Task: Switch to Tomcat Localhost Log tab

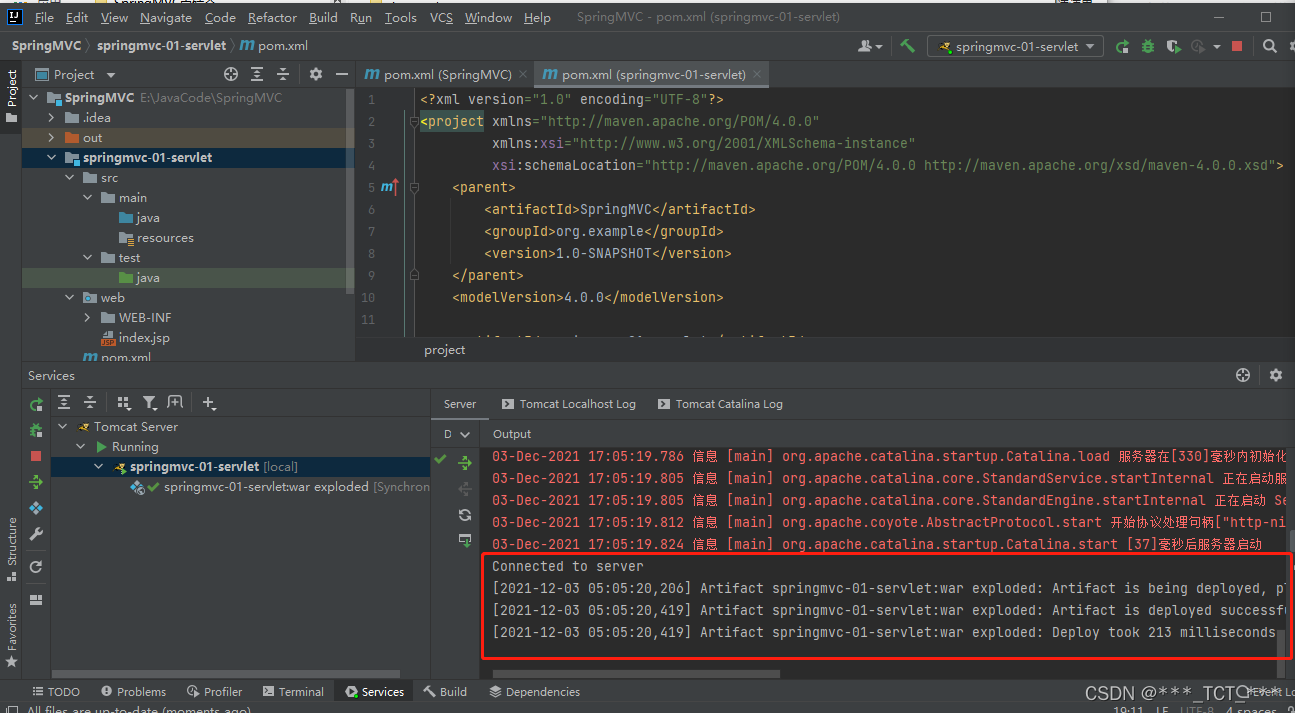Action: 568,404
